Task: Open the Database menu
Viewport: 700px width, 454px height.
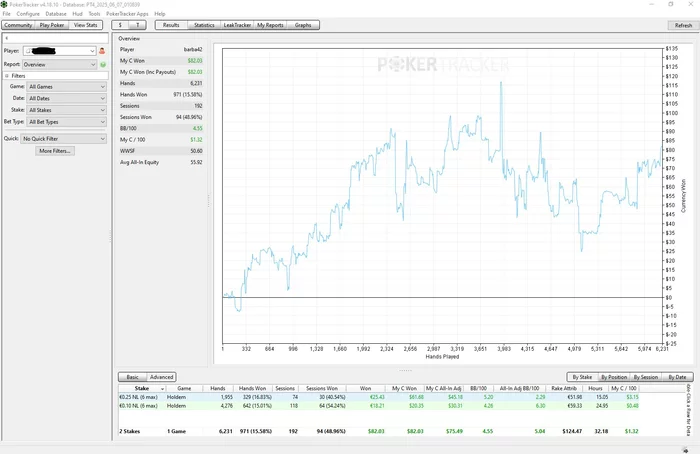Action: click(x=56, y=14)
